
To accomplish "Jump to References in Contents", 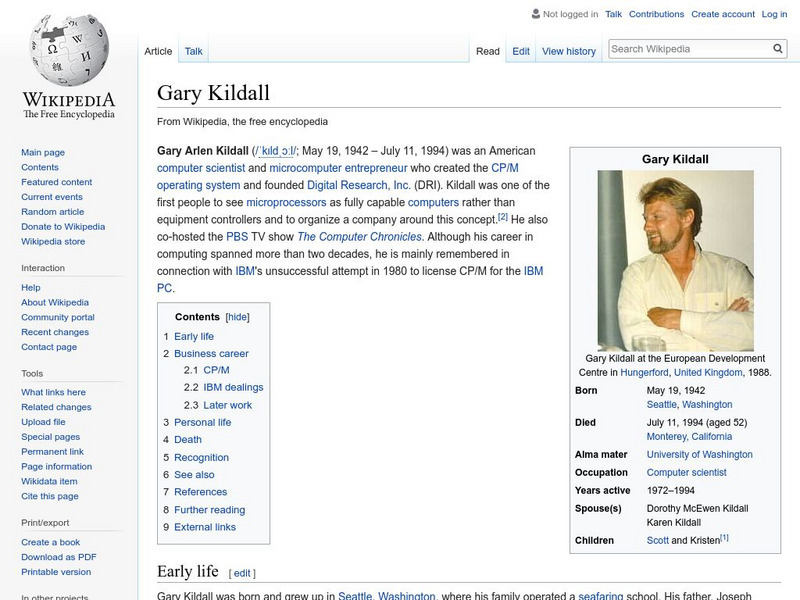I will point(201,492).
